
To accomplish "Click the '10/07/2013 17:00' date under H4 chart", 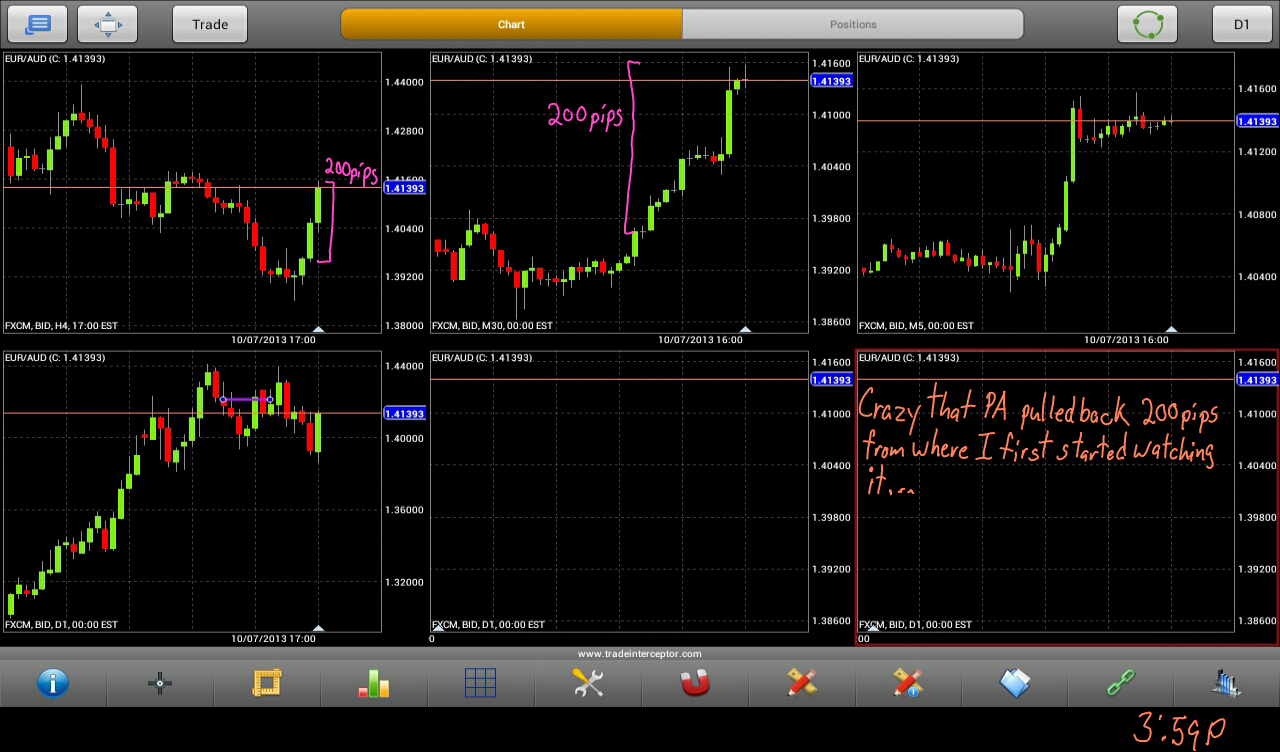I will [273, 340].
